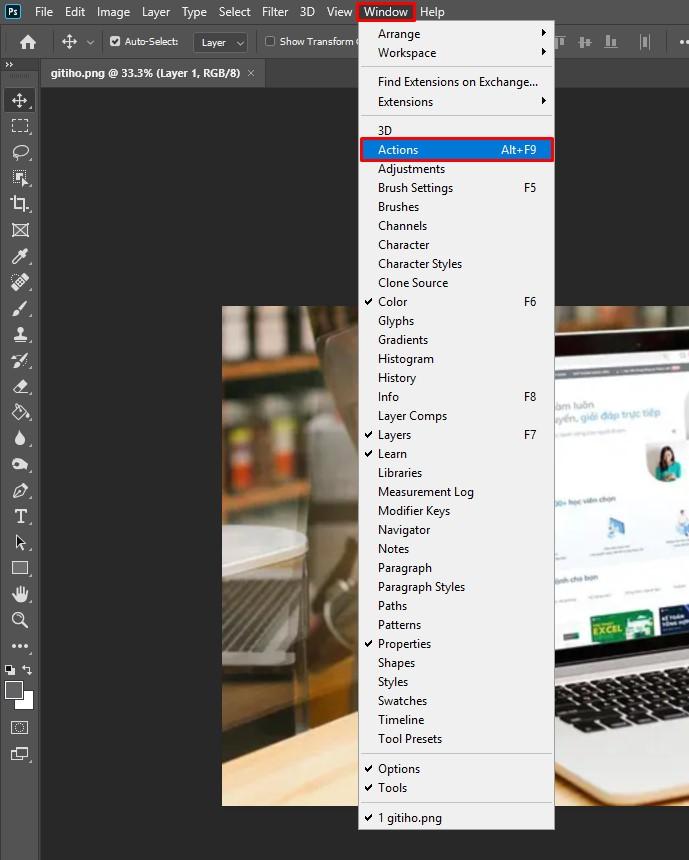Toggle the Auto-Select checkbox
Viewport: 689px width, 860px height.
pos(115,41)
